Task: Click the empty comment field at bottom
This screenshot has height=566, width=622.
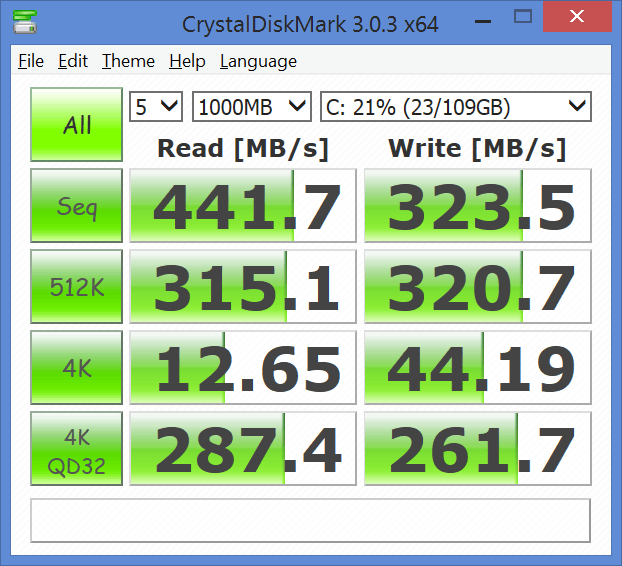Action: [x=311, y=520]
